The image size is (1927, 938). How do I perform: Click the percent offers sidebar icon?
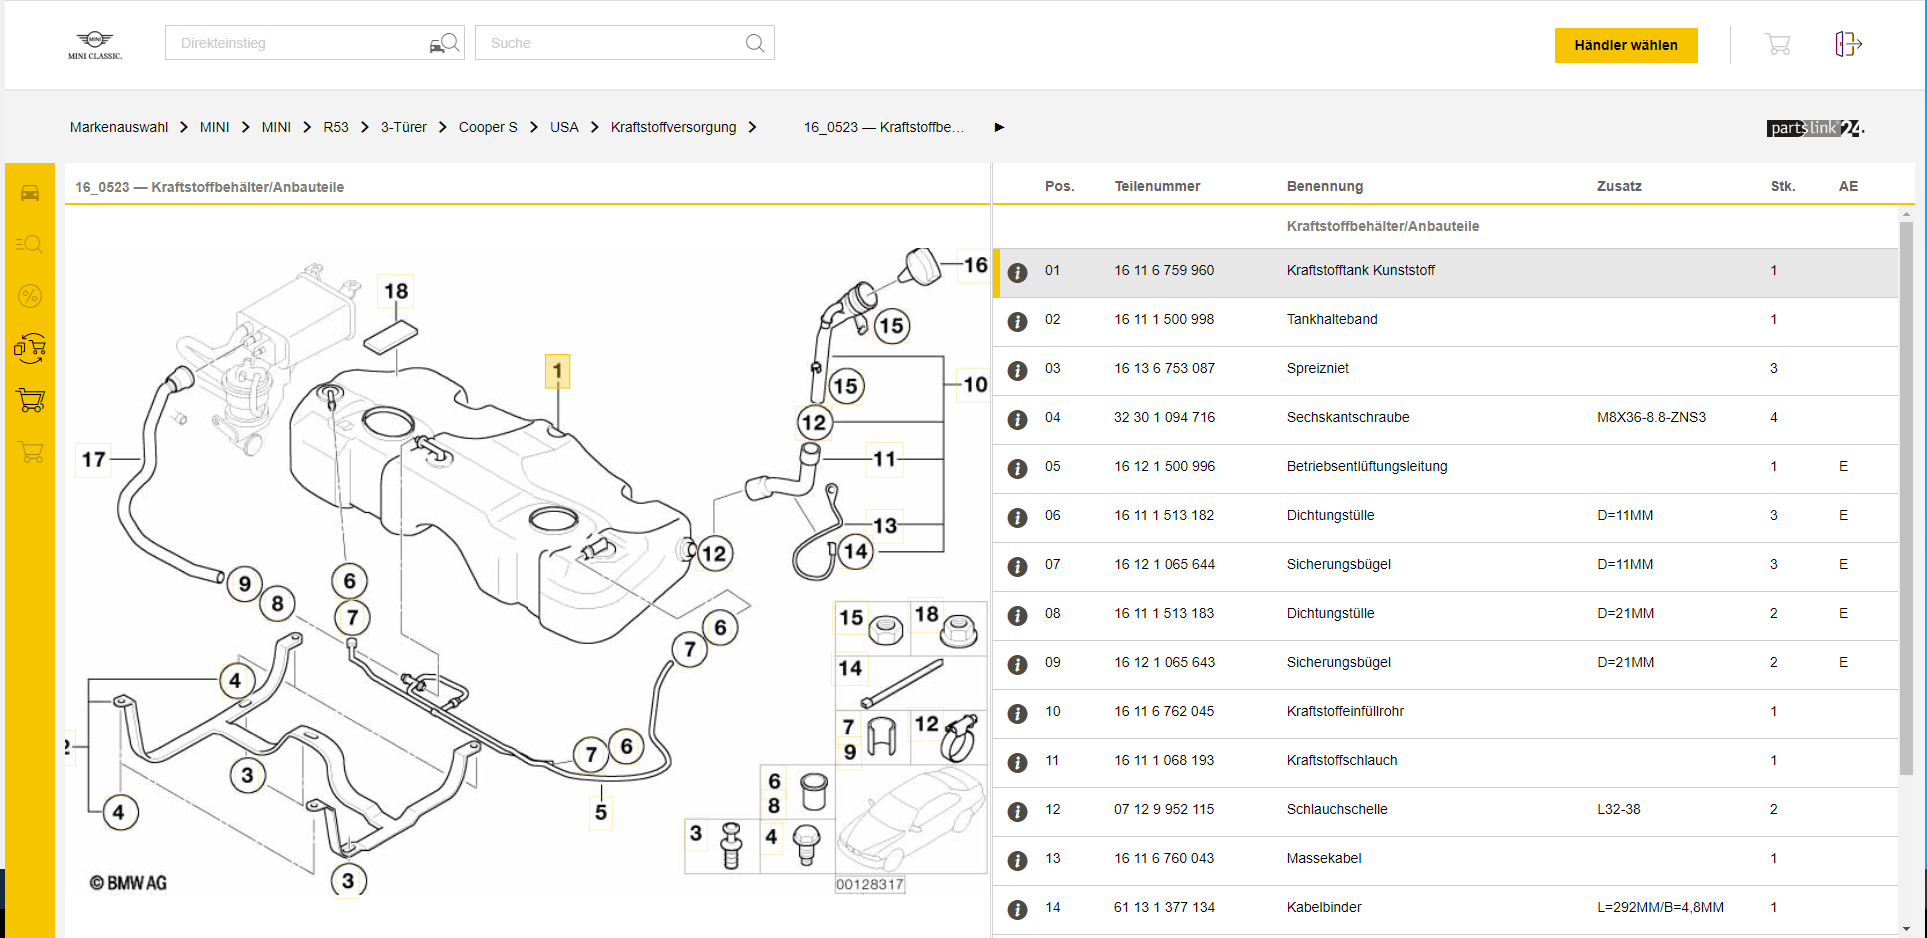coord(30,296)
